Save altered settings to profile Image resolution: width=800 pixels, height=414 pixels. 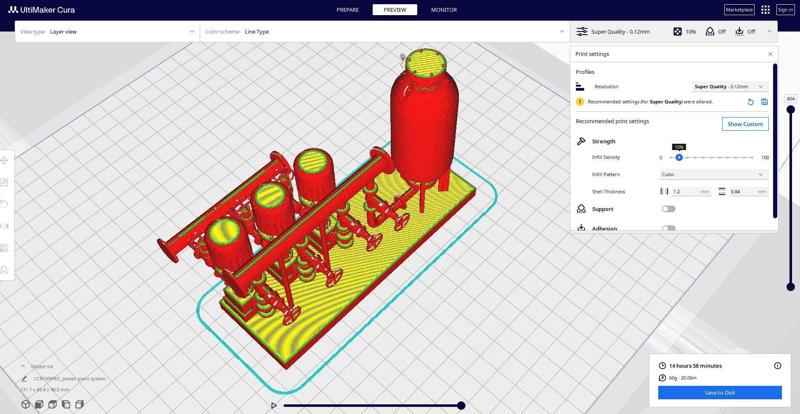764,102
